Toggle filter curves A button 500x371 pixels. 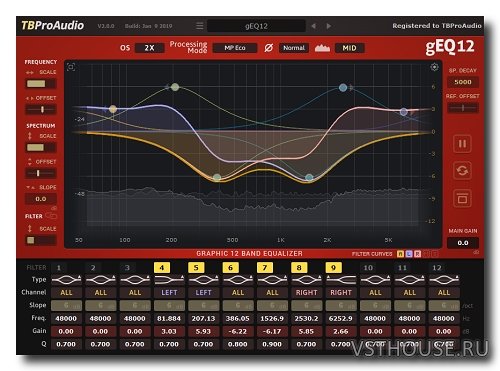[400, 254]
